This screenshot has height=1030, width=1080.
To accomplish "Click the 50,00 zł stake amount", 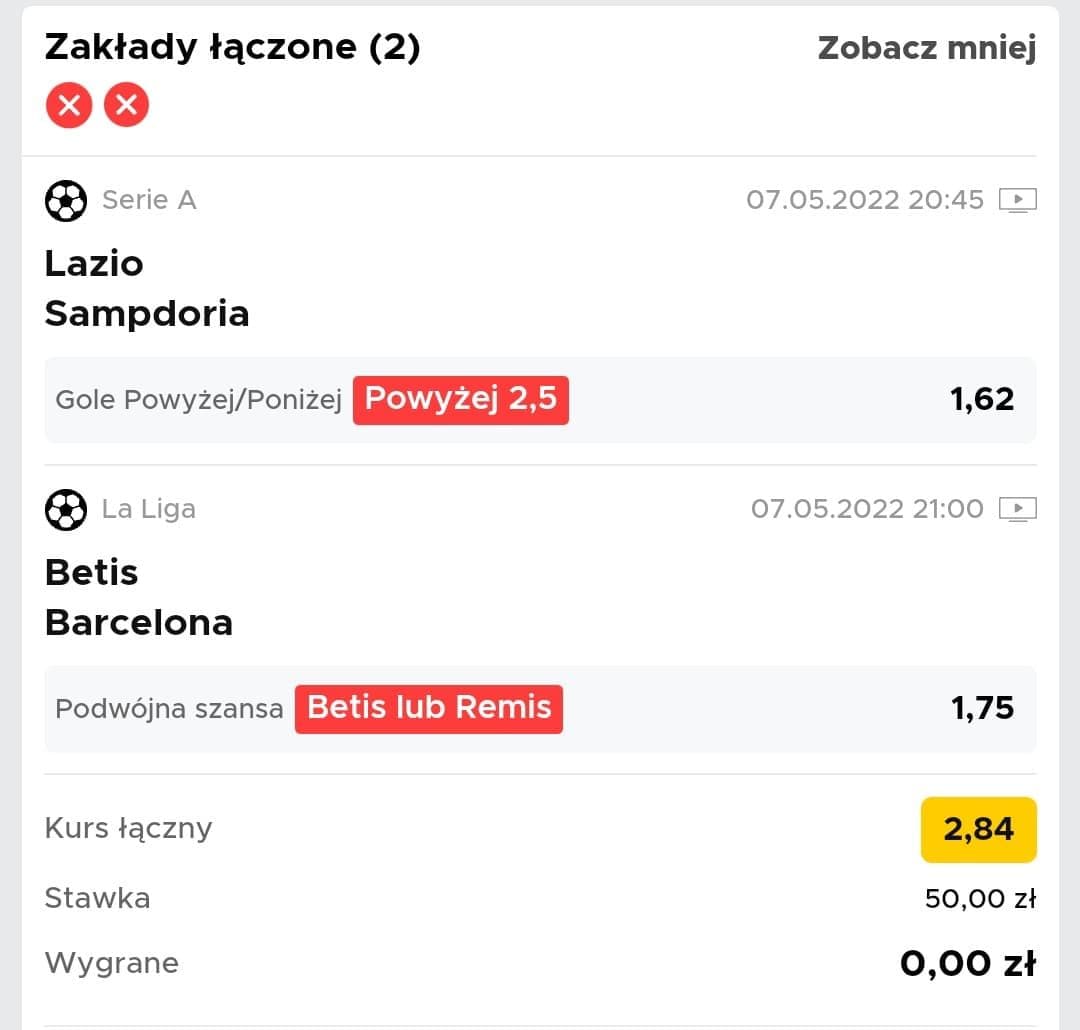I will point(980,898).
